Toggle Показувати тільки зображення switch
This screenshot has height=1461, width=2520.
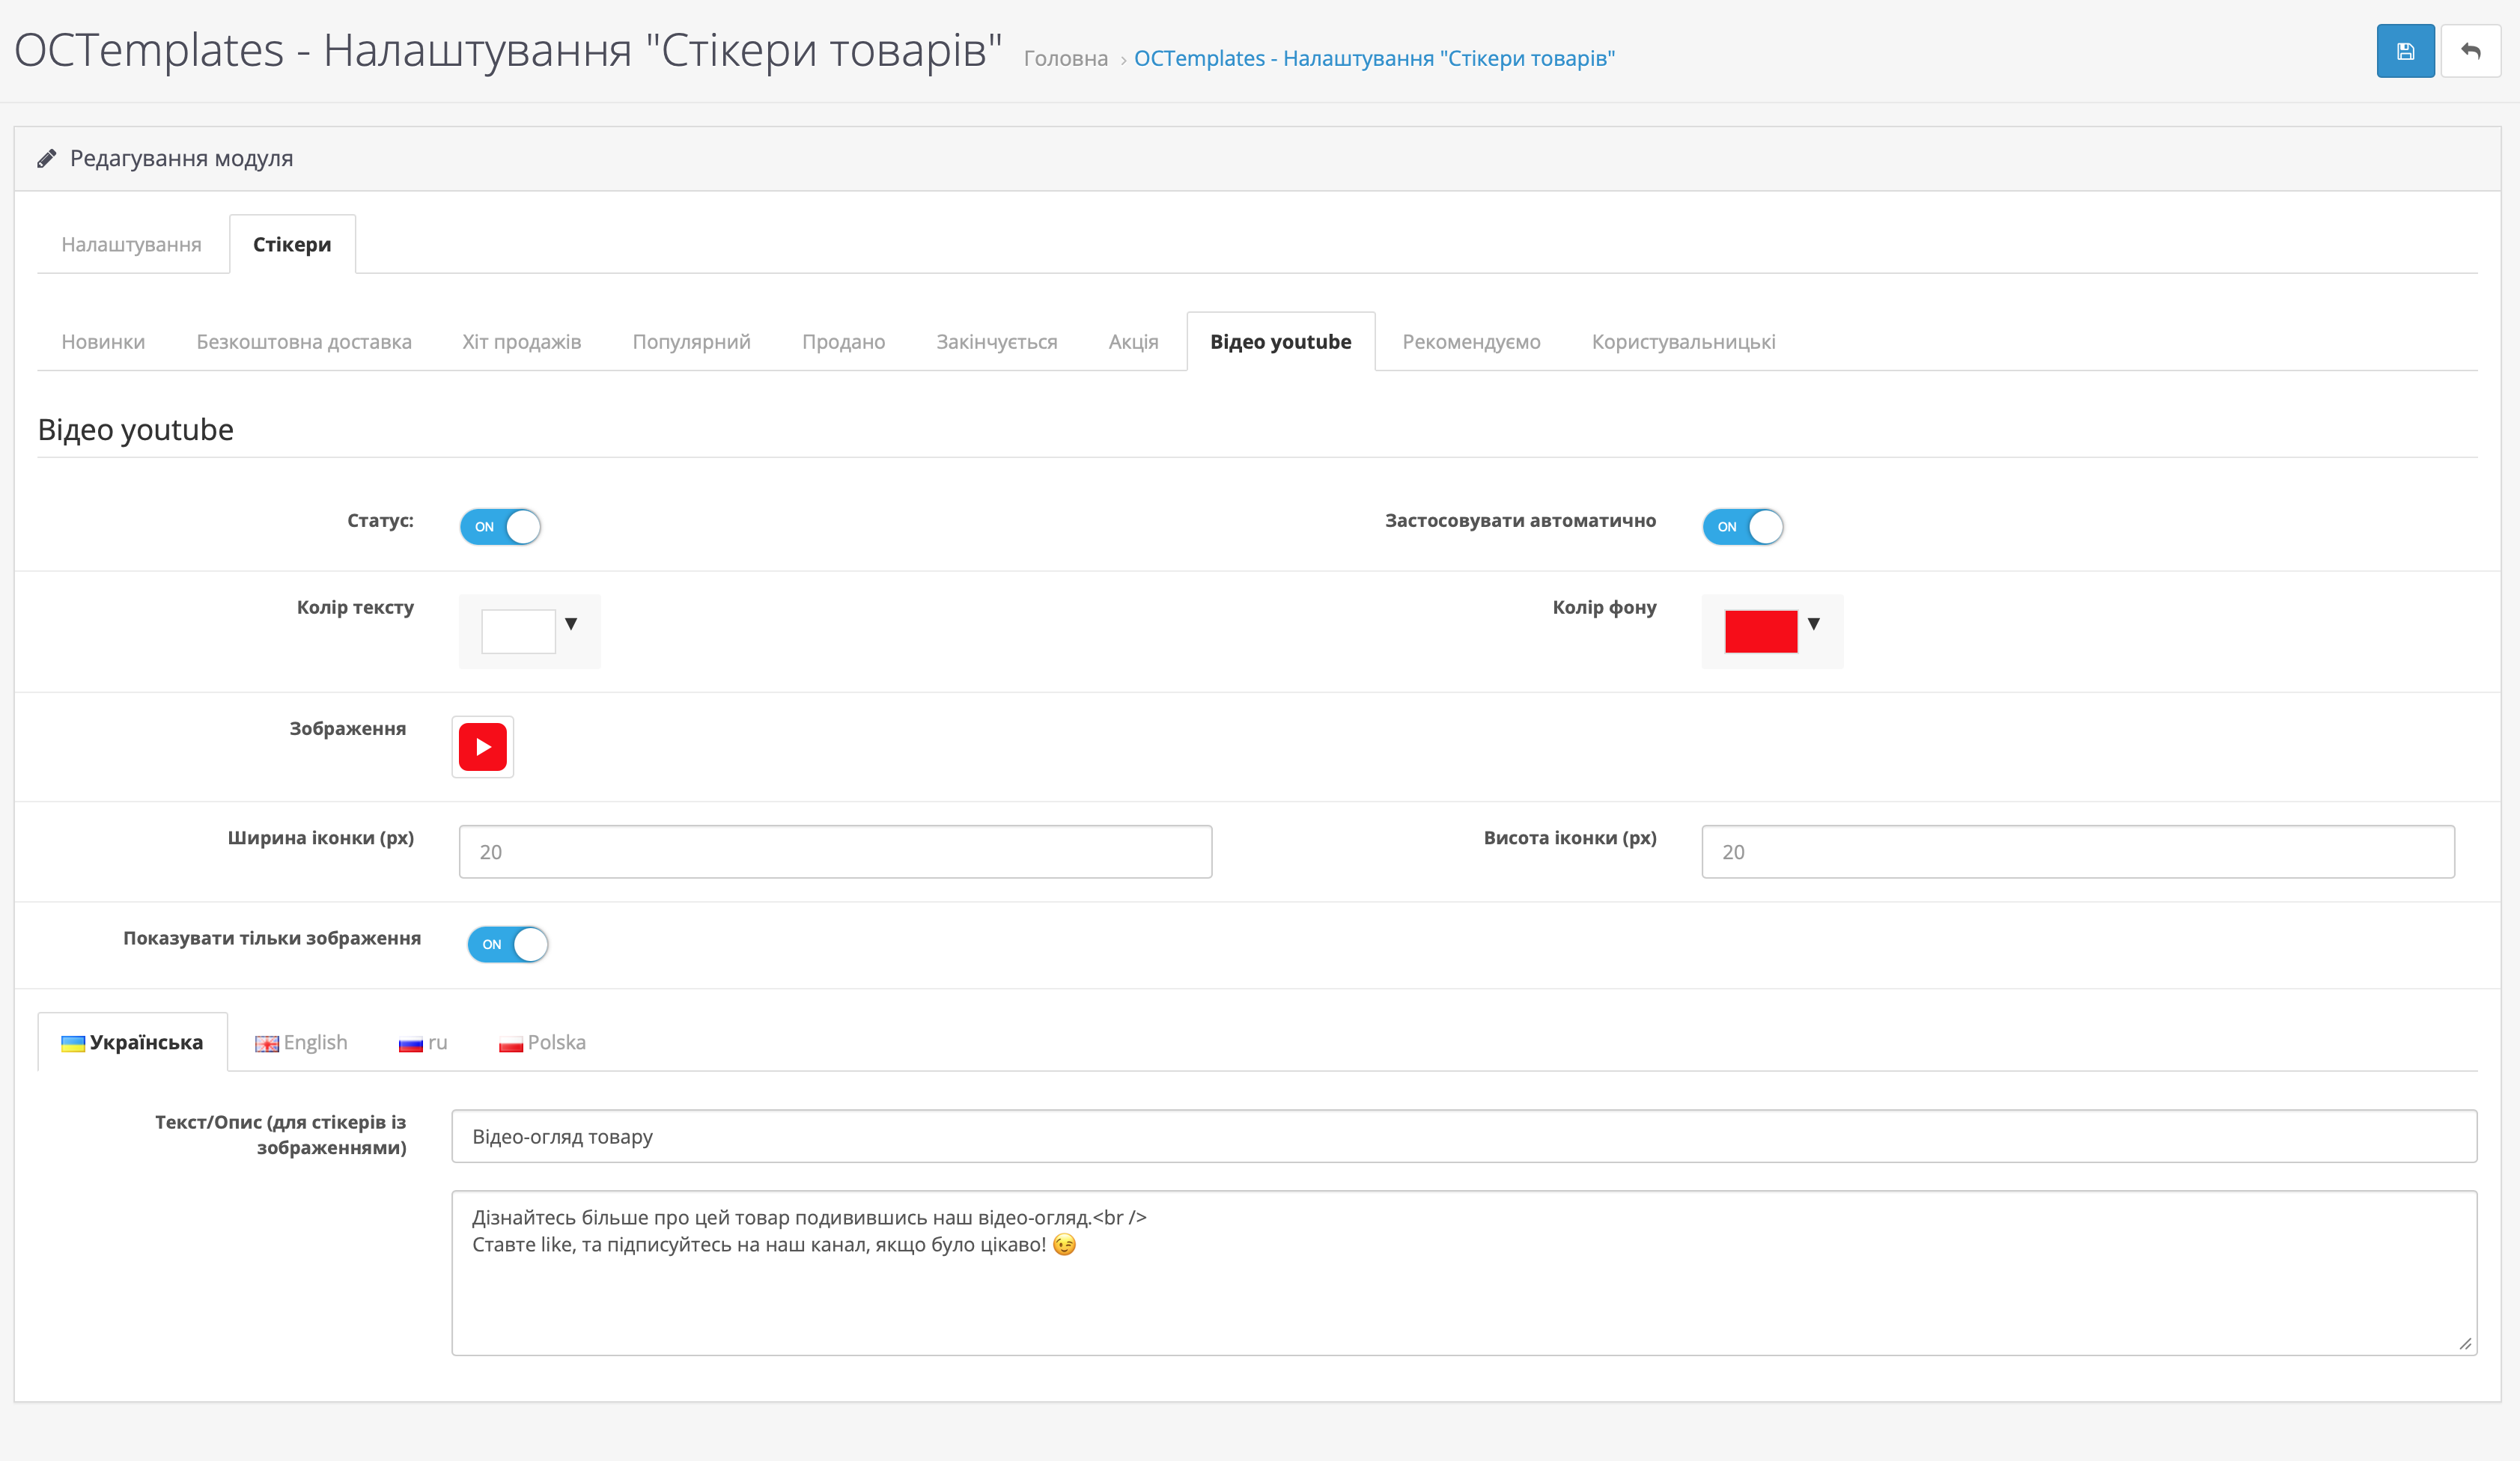click(x=507, y=944)
